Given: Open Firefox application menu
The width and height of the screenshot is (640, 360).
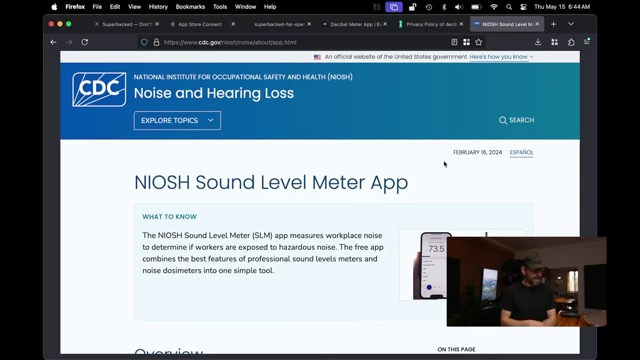Looking at the screenshot, I should [587, 42].
